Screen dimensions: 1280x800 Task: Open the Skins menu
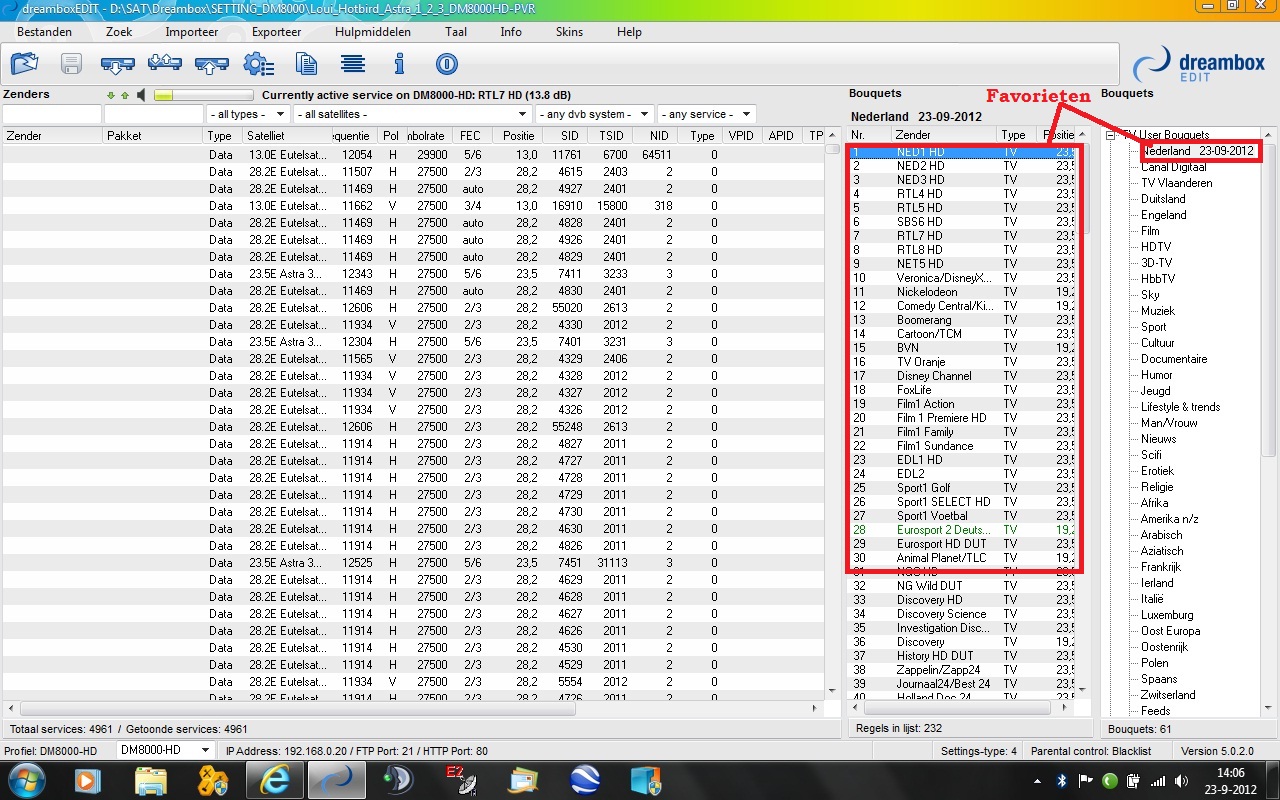tap(569, 32)
